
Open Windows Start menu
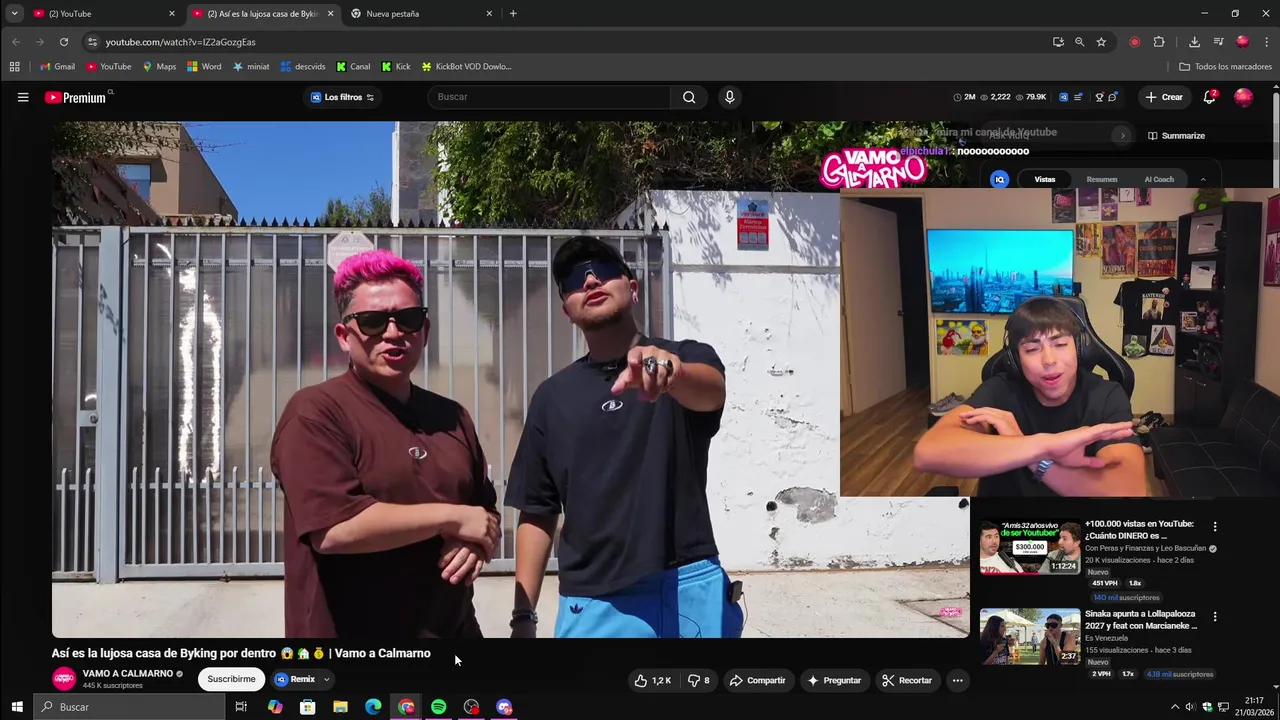(x=16, y=707)
